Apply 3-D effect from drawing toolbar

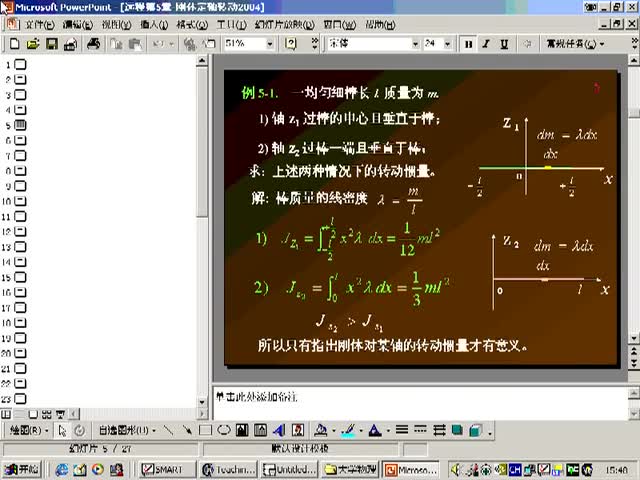point(476,430)
